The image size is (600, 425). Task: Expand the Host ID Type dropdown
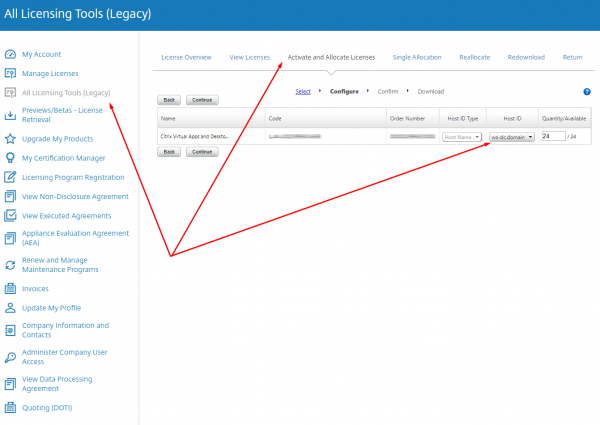pyautogui.click(x=462, y=137)
